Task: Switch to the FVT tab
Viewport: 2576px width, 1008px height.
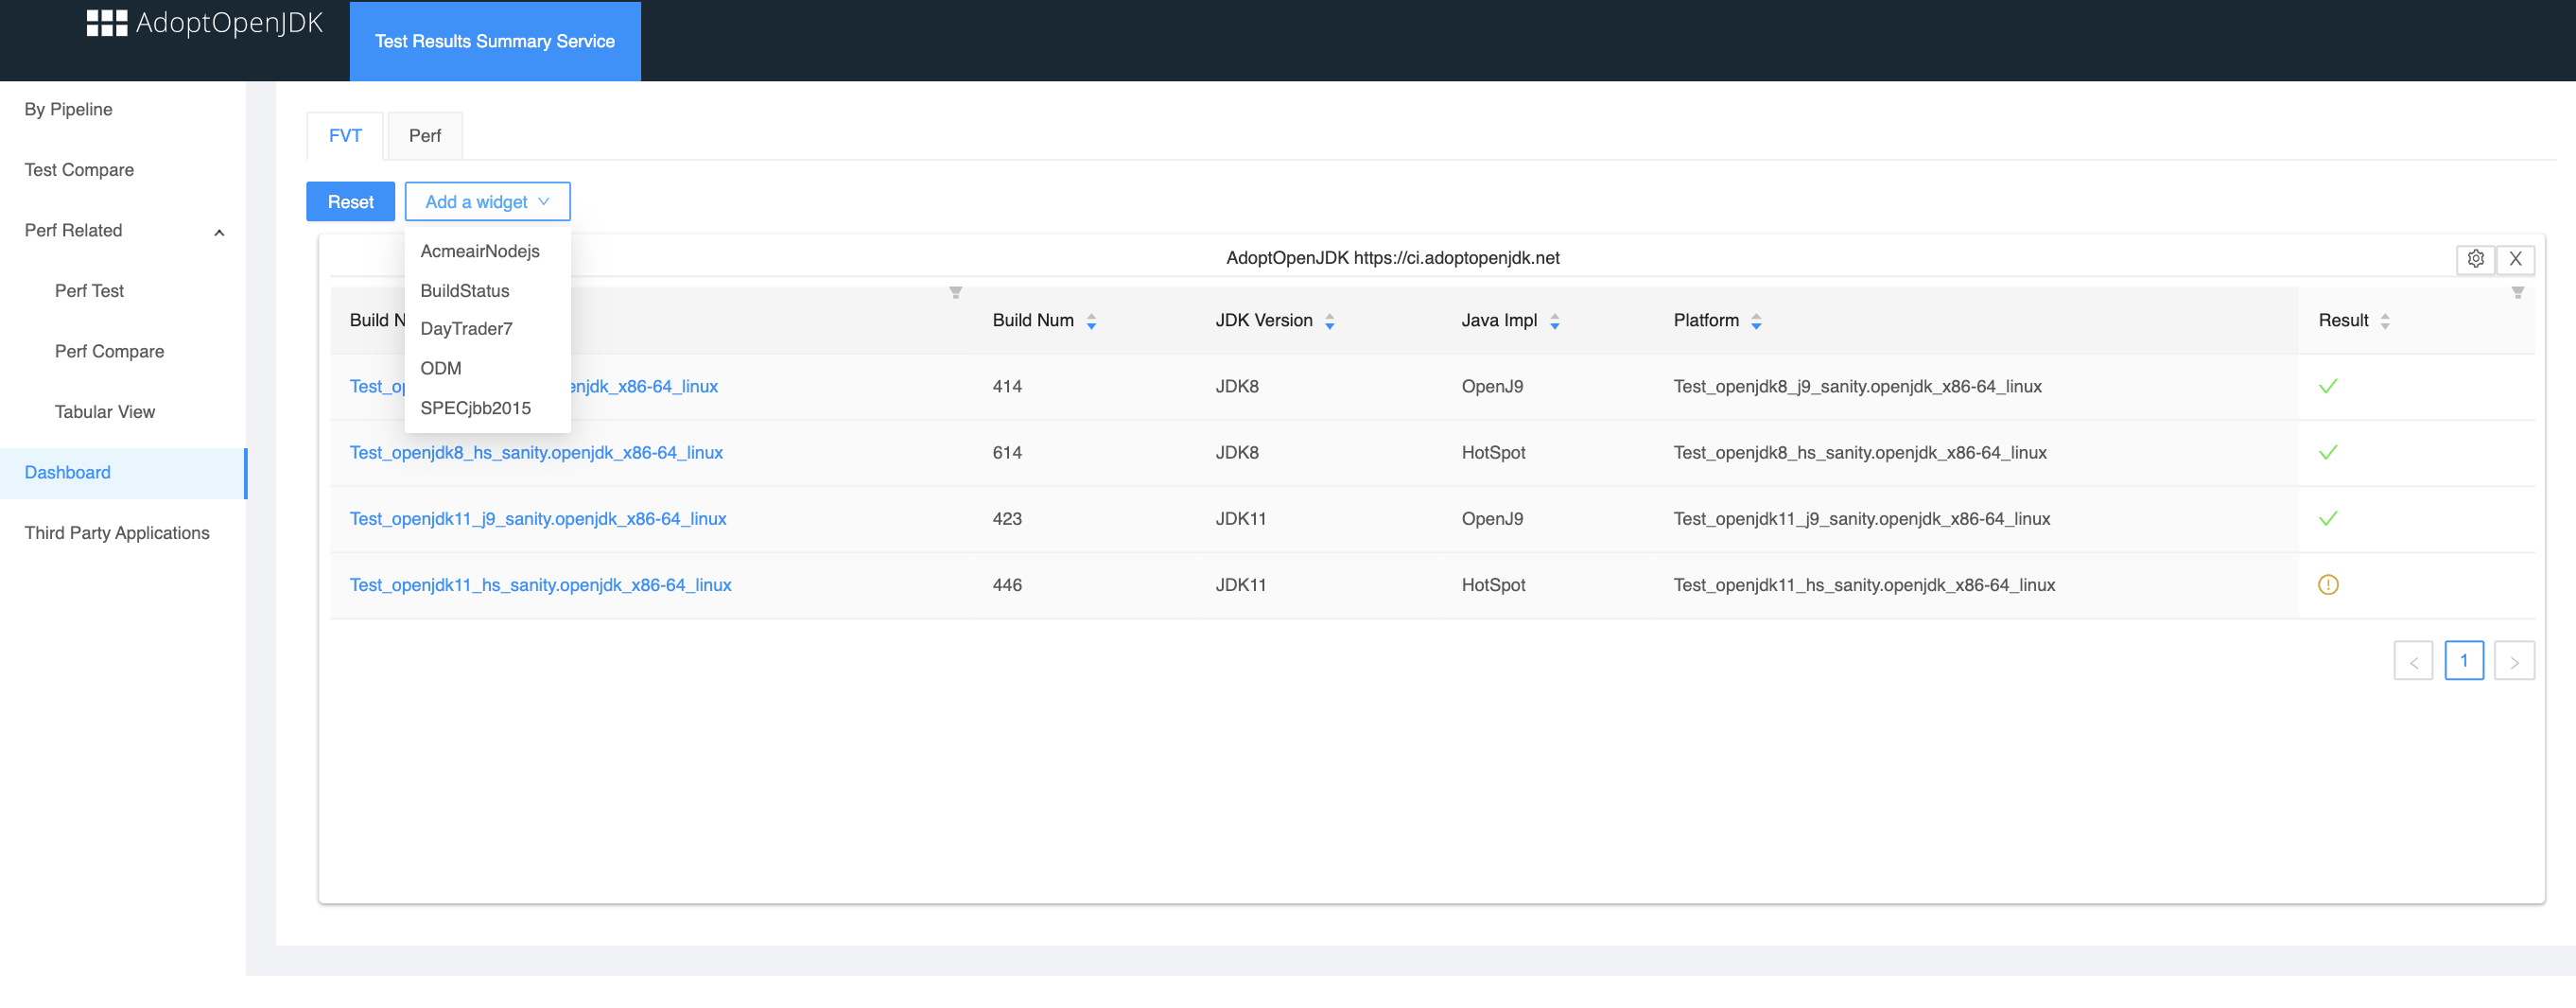Action: pyautogui.click(x=345, y=136)
